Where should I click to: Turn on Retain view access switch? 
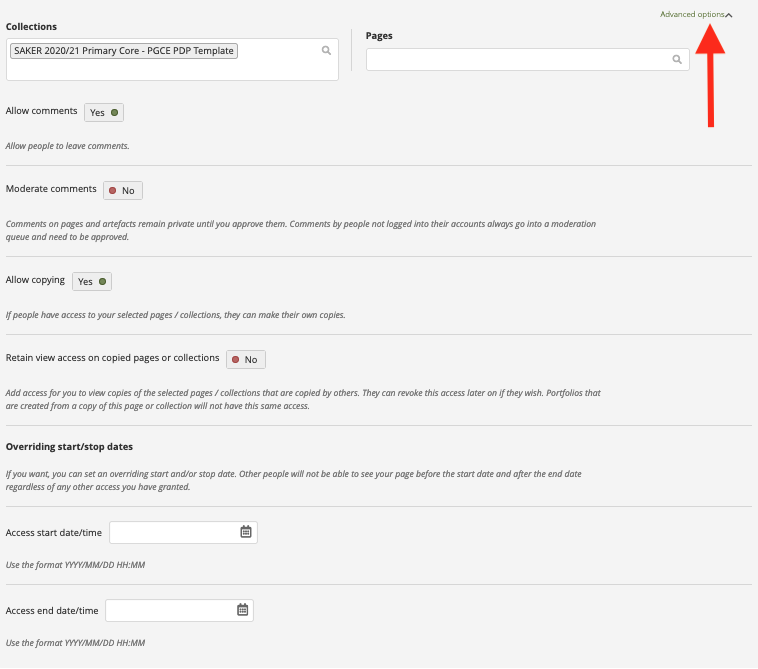[246, 360]
